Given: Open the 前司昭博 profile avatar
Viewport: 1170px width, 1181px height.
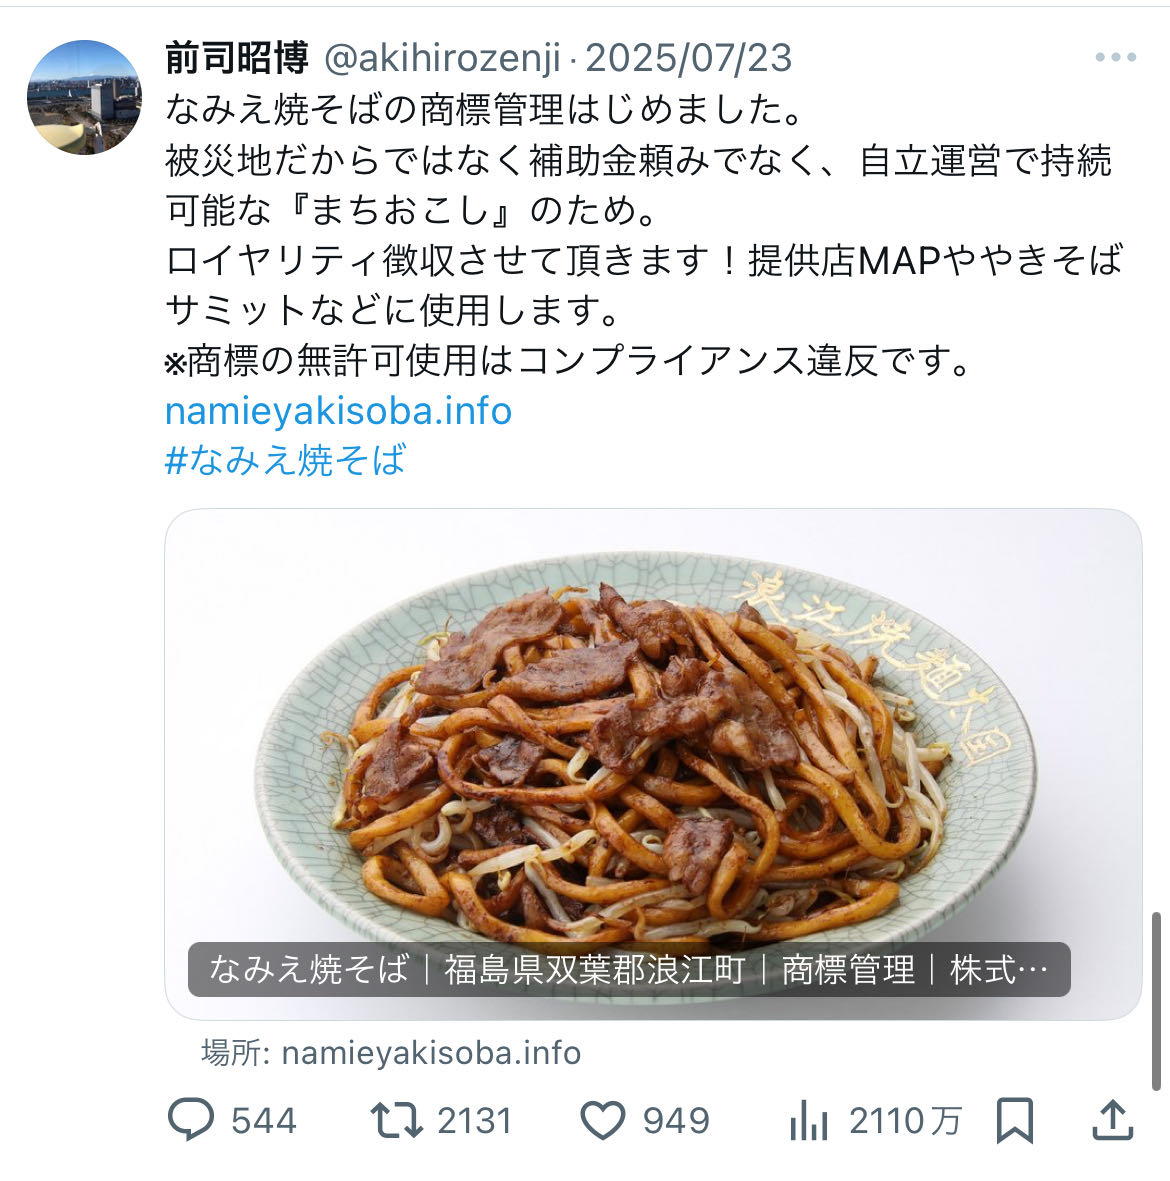Looking at the screenshot, I should point(84,97).
